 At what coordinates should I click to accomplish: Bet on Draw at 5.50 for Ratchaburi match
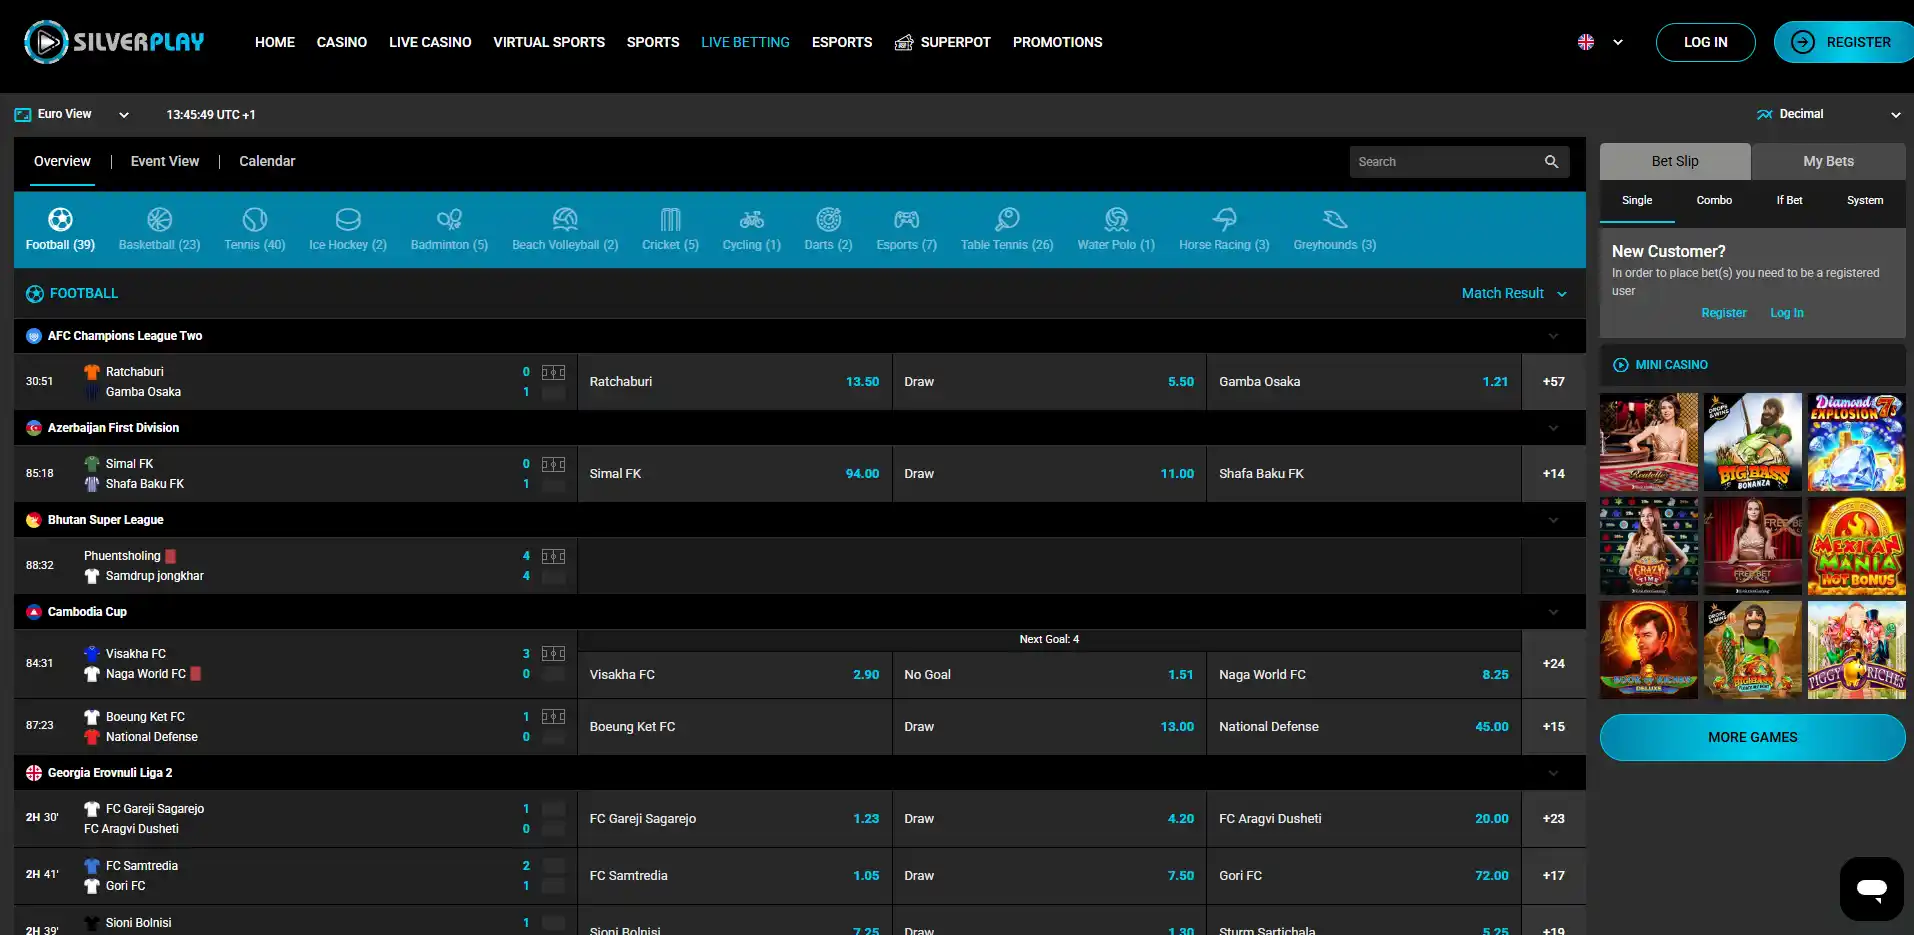pos(1049,382)
